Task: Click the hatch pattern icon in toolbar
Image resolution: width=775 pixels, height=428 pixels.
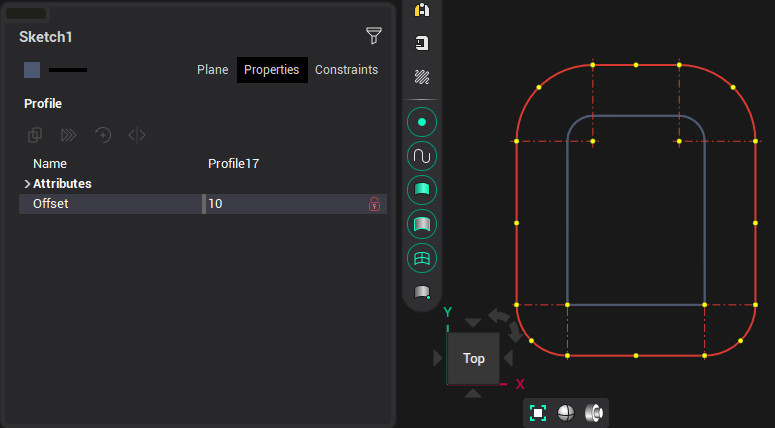Action: pyautogui.click(x=422, y=77)
